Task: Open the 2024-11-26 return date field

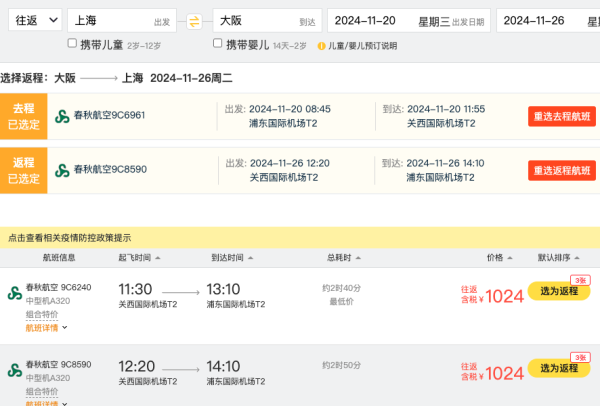Action: point(548,20)
